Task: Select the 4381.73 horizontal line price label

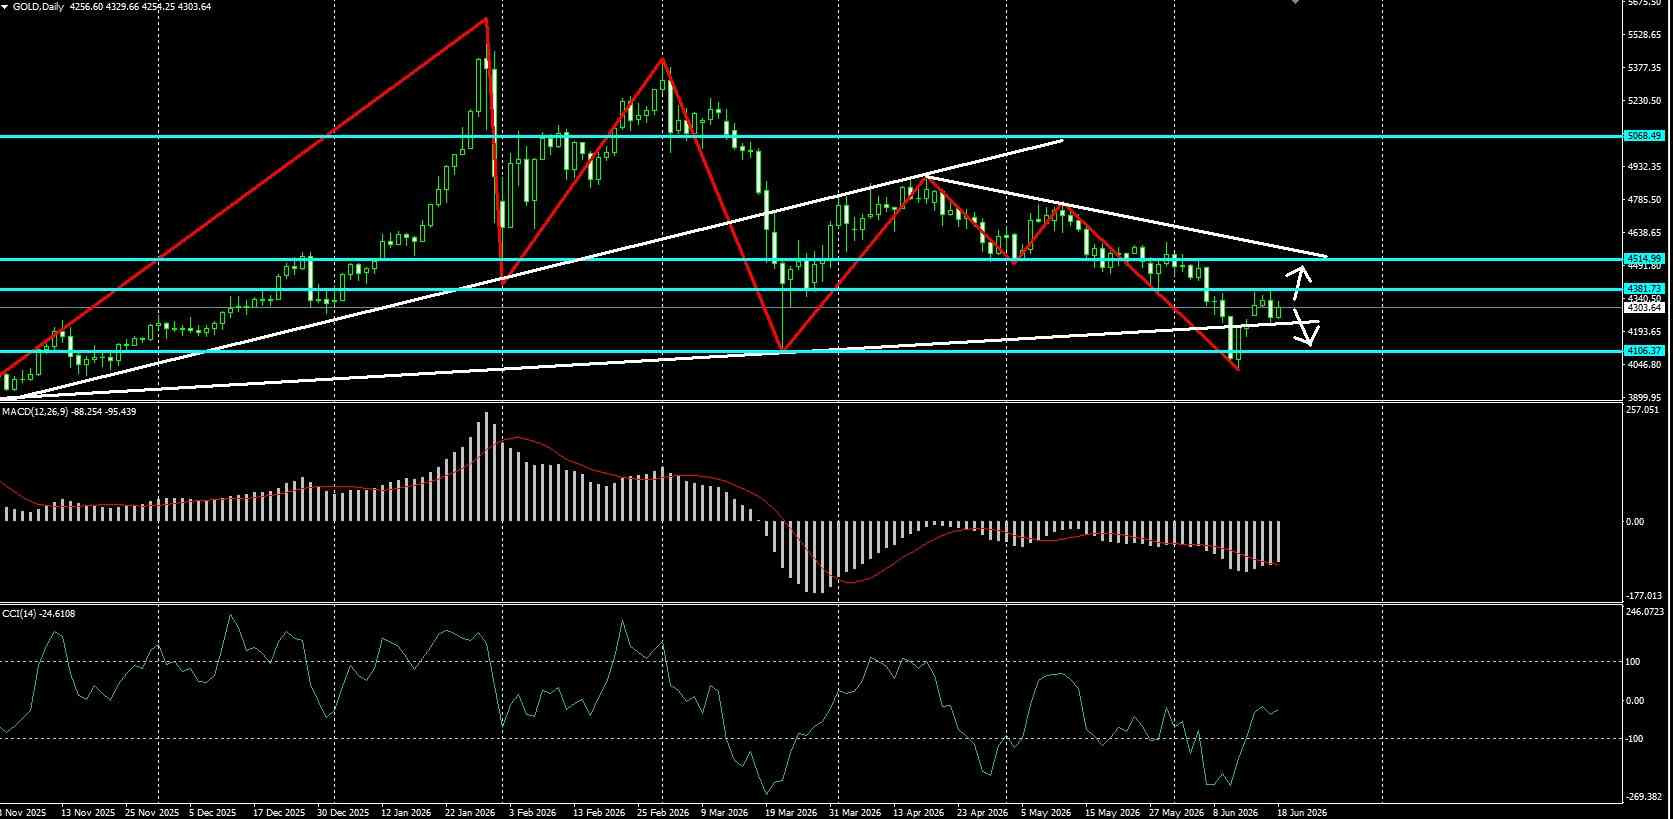Action: pyautogui.click(x=1645, y=289)
